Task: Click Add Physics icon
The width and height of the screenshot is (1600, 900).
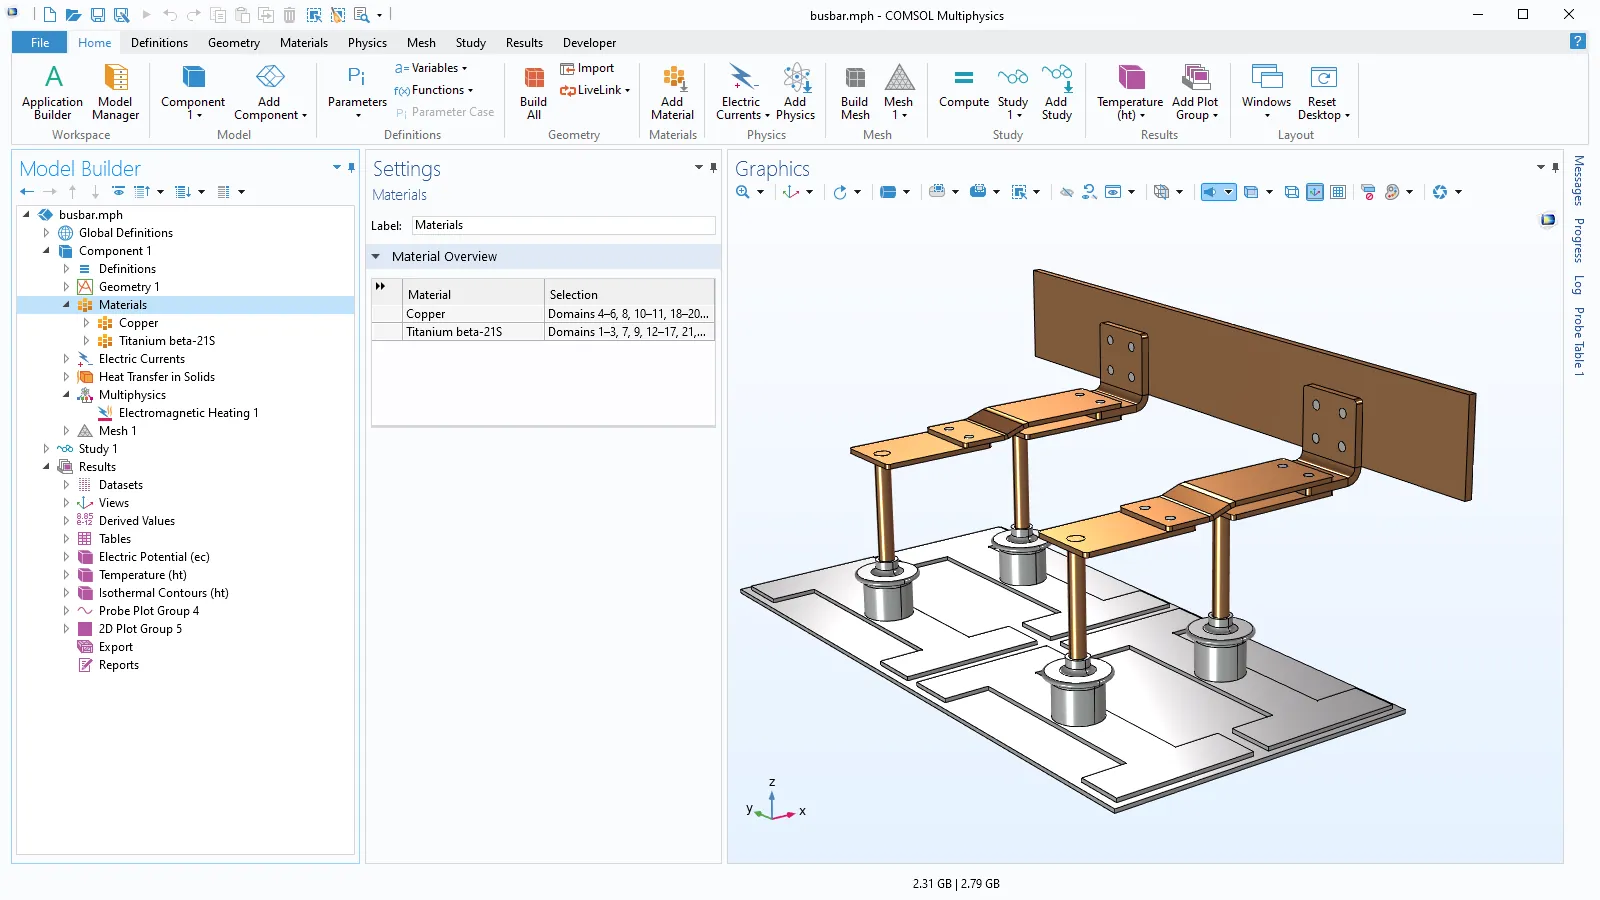Action: 795,92
